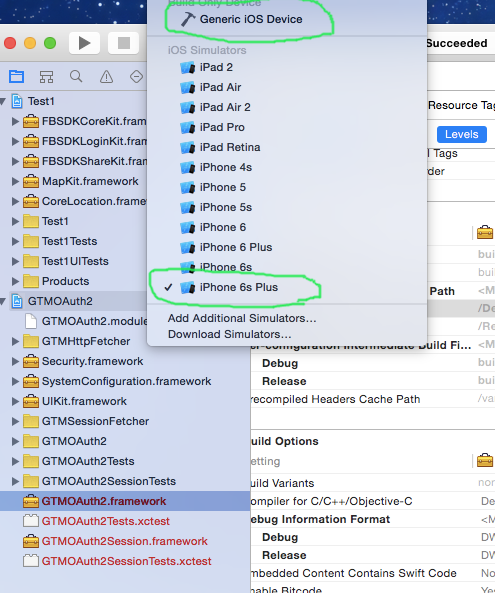Click GTMOAuth2Tests.xctest bundle icon
The height and width of the screenshot is (593, 495).
(31, 521)
